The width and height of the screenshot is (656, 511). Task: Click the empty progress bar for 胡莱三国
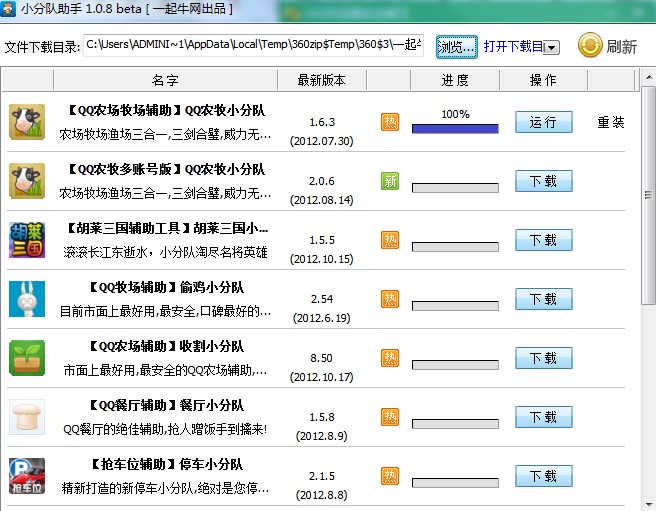(x=455, y=247)
